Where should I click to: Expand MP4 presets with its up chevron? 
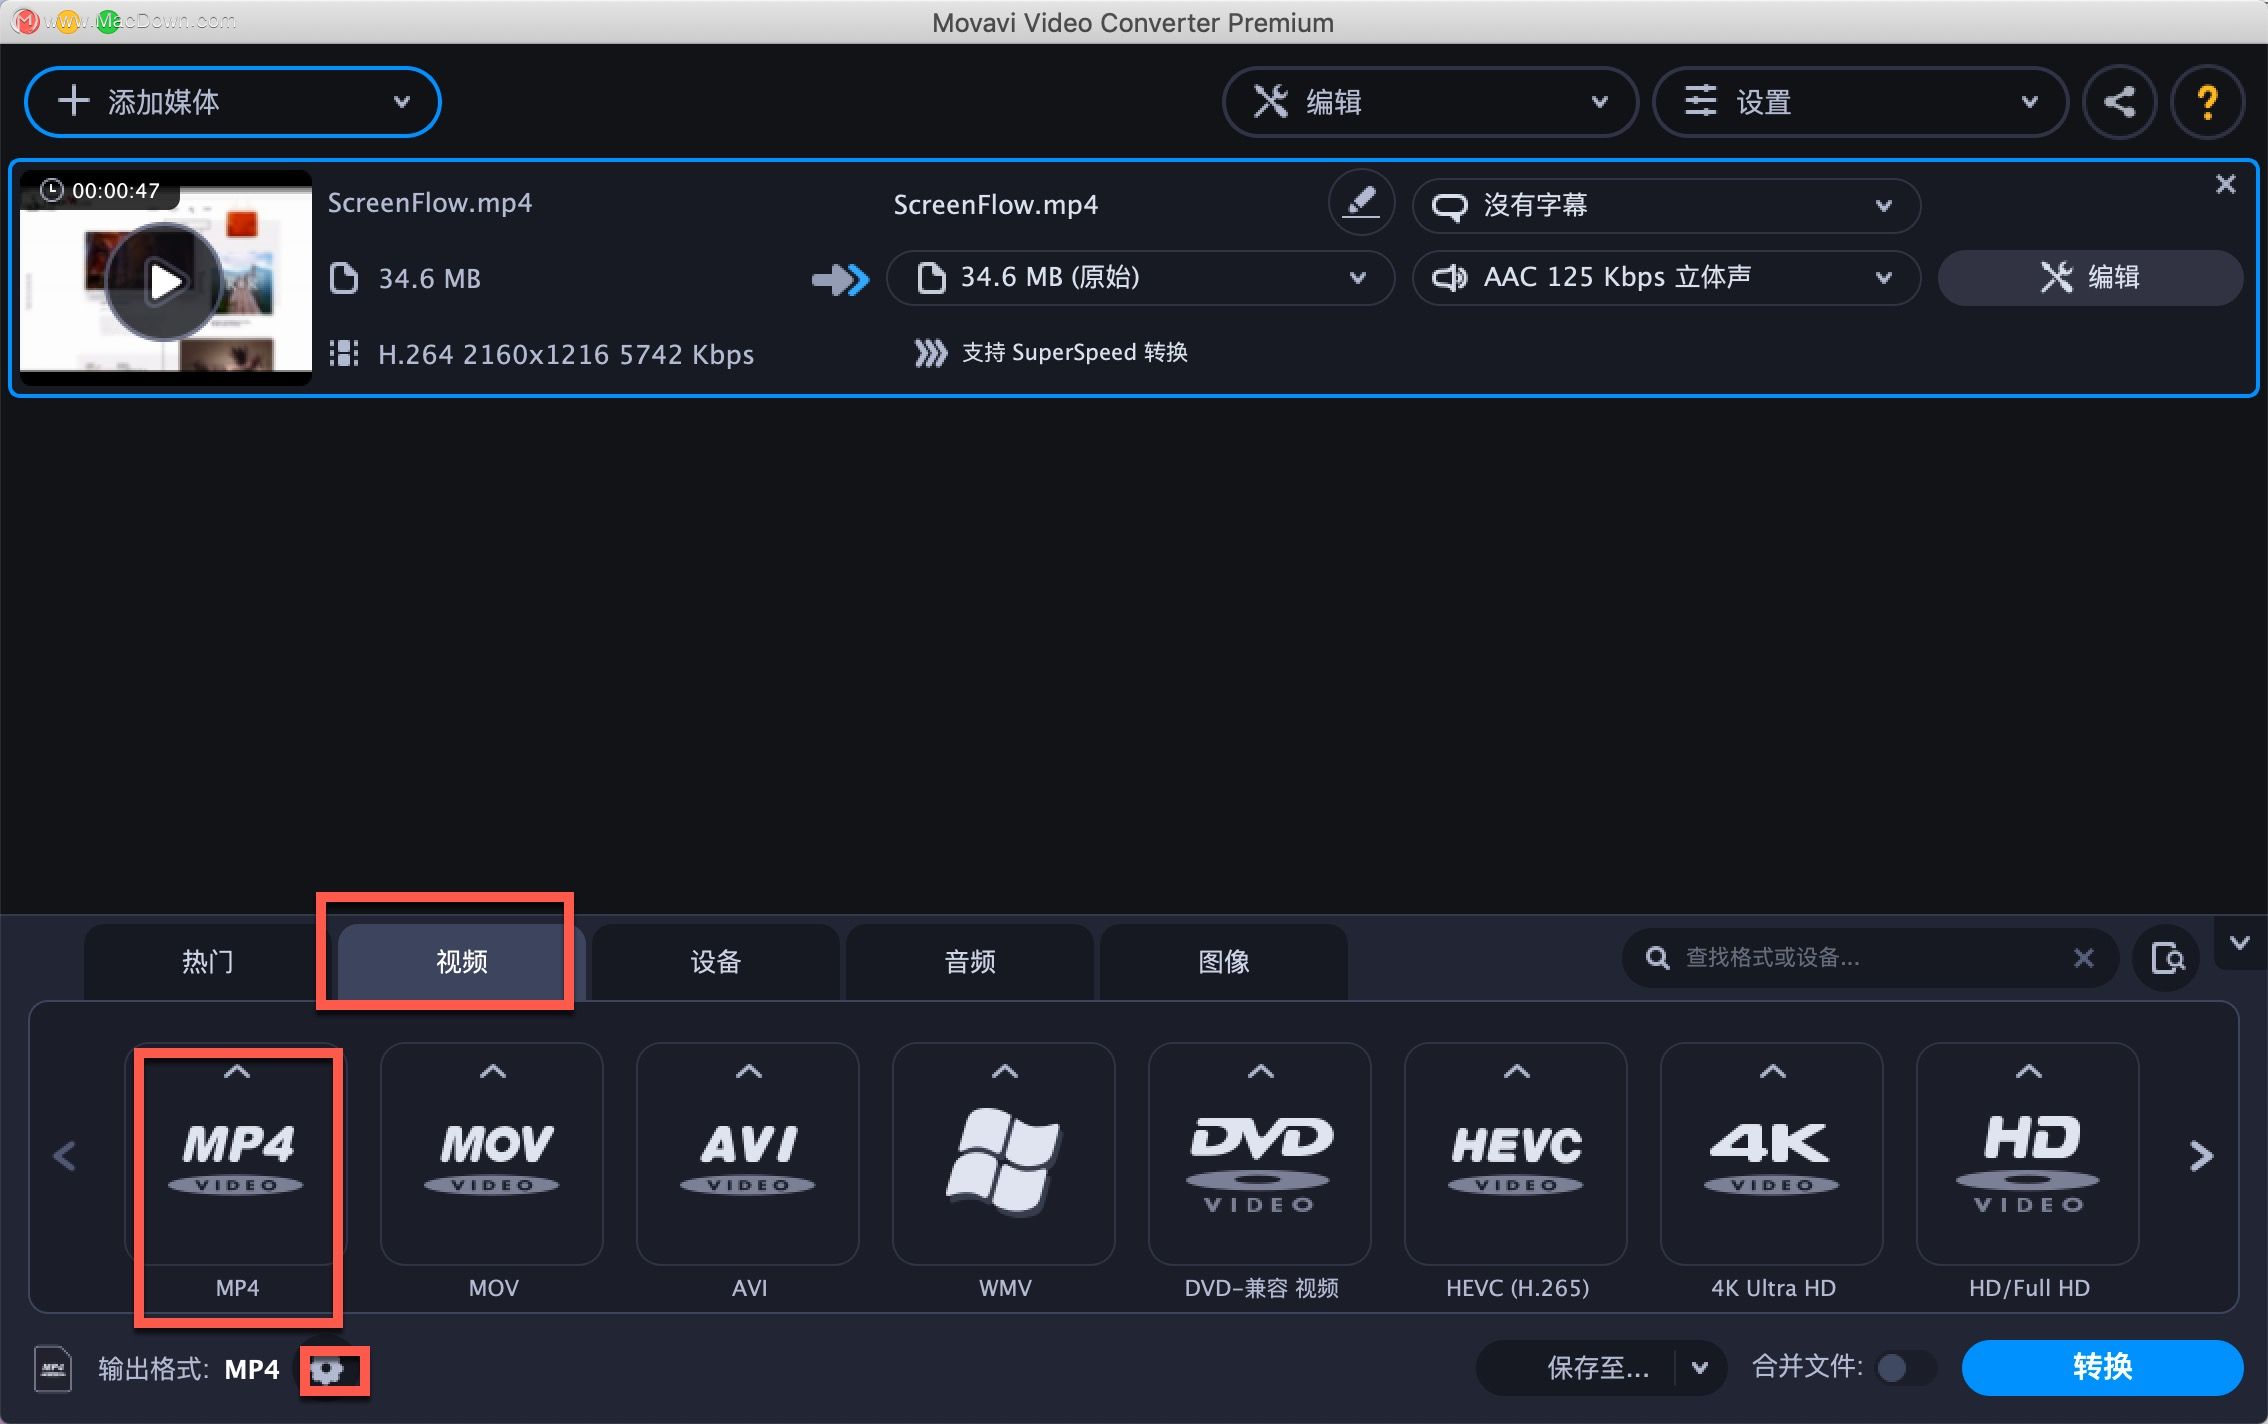[x=237, y=1072]
